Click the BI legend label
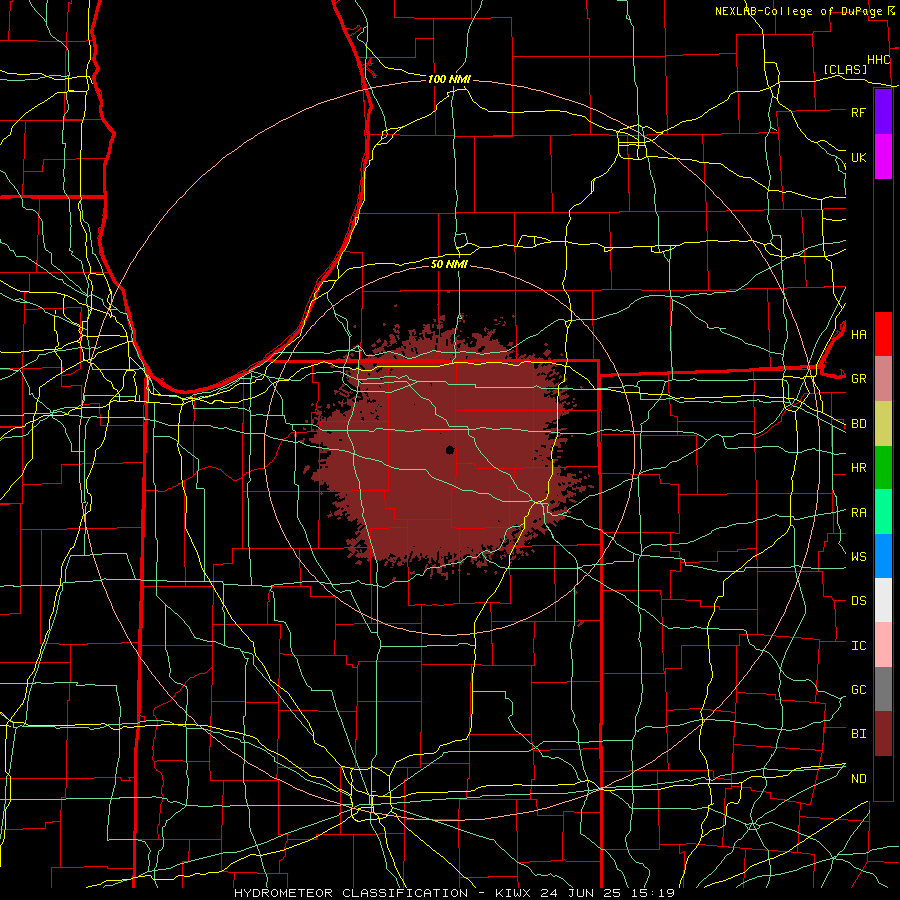The image size is (900, 900). click(858, 734)
